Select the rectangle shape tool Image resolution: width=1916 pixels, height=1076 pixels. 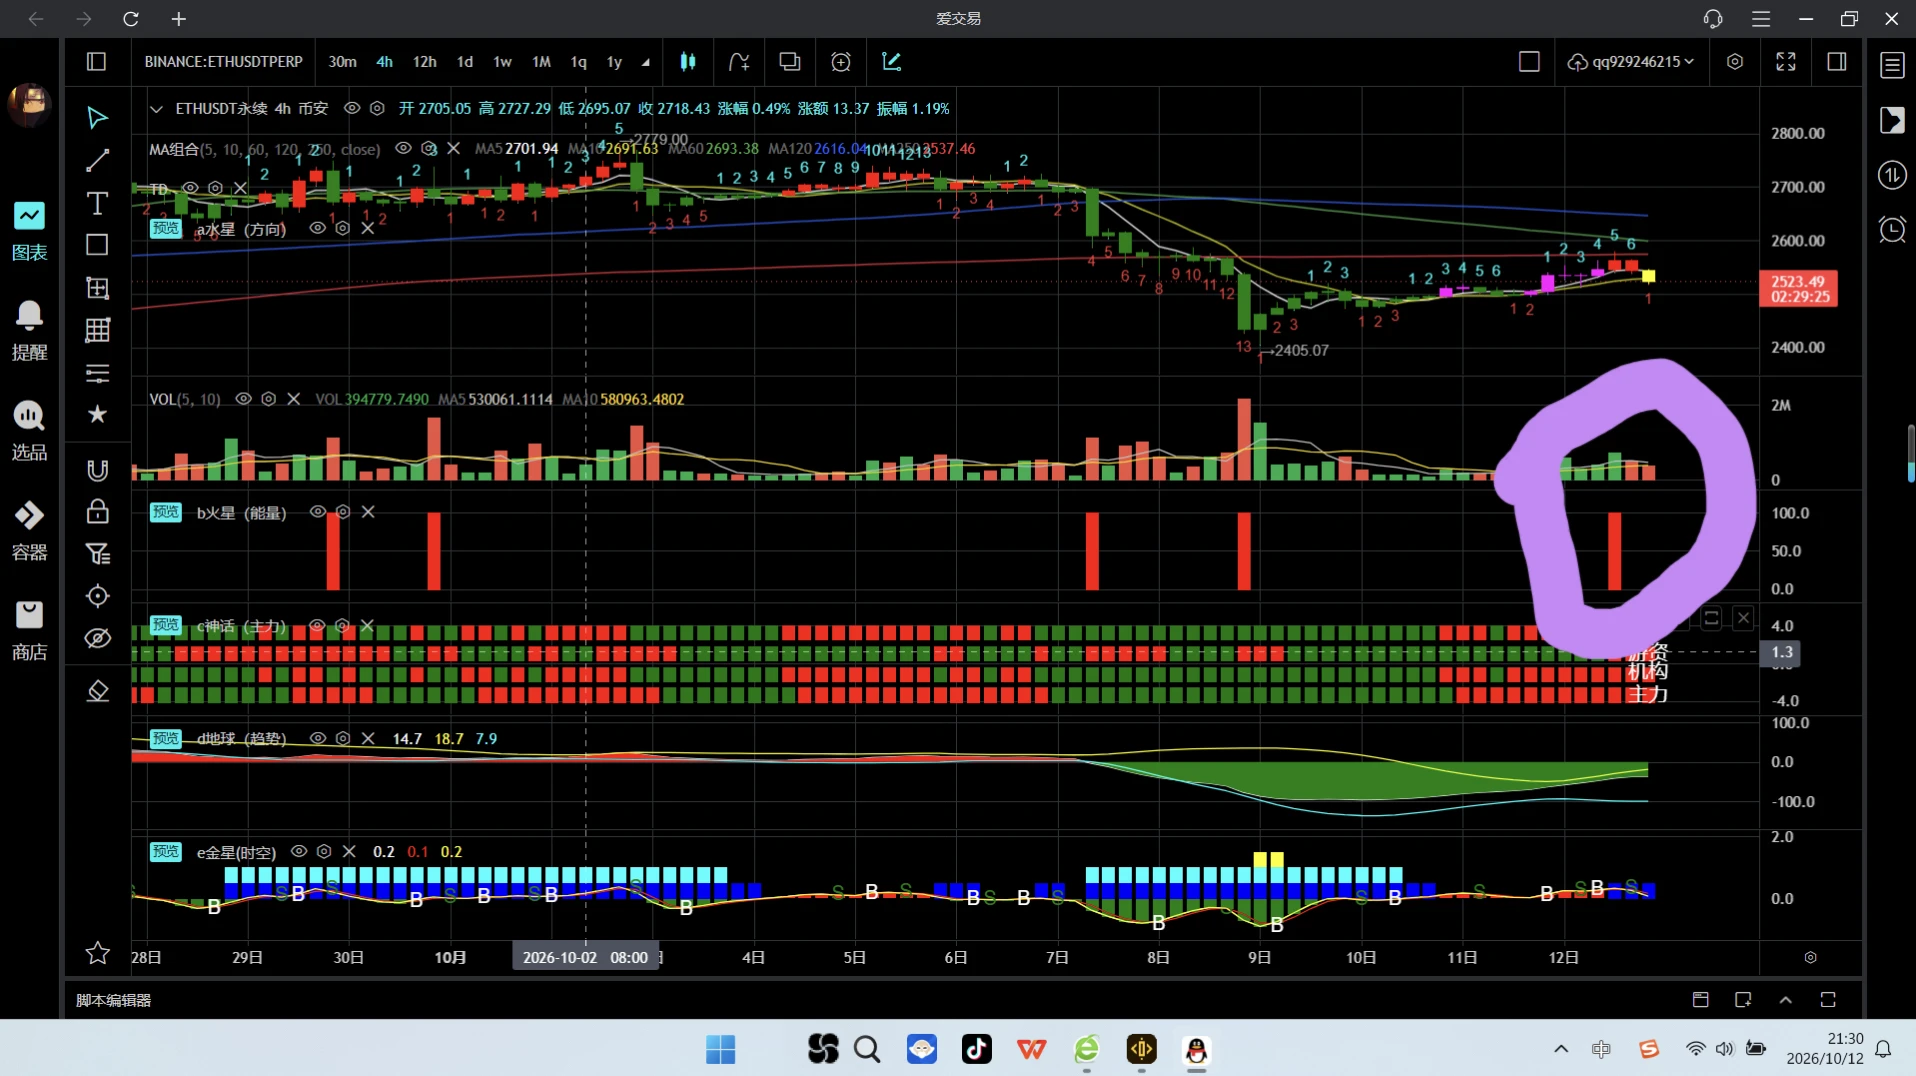pyautogui.click(x=97, y=245)
